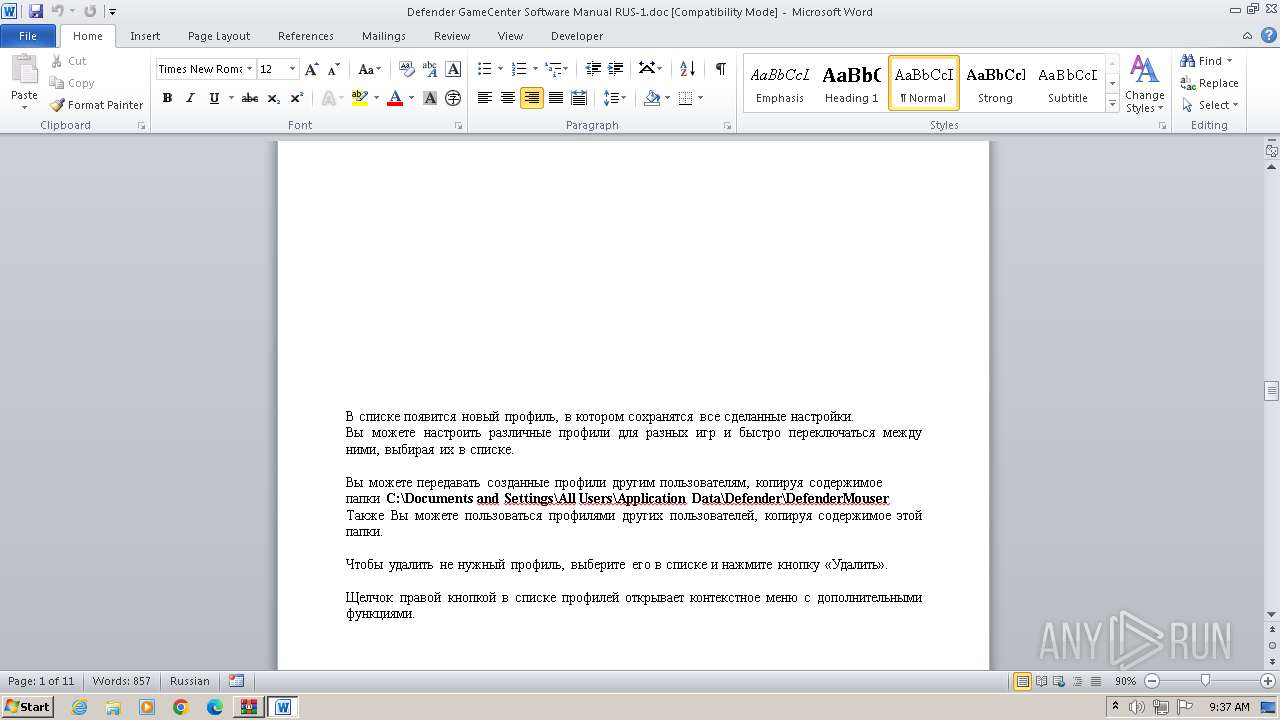Click the Bullets list icon
Screen dimensions: 1280x720
tap(484, 69)
